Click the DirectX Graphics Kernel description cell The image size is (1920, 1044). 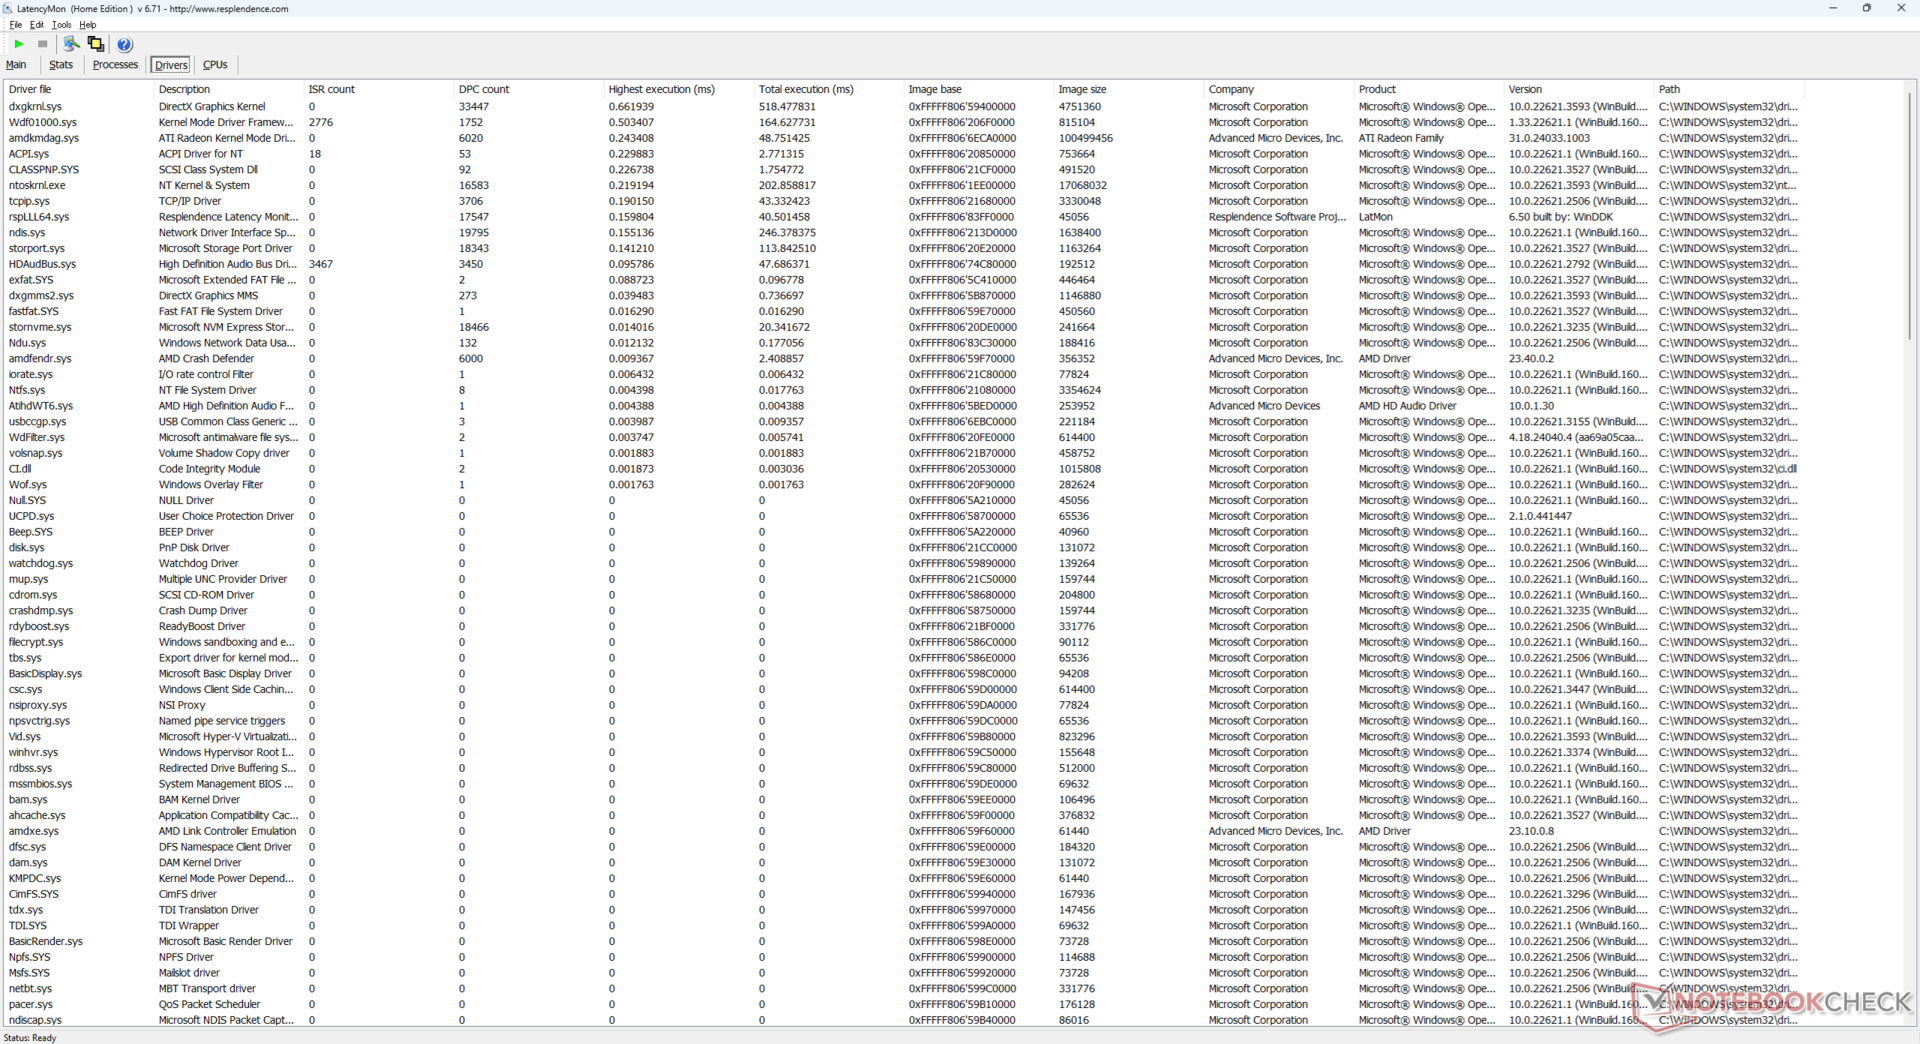[212, 106]
